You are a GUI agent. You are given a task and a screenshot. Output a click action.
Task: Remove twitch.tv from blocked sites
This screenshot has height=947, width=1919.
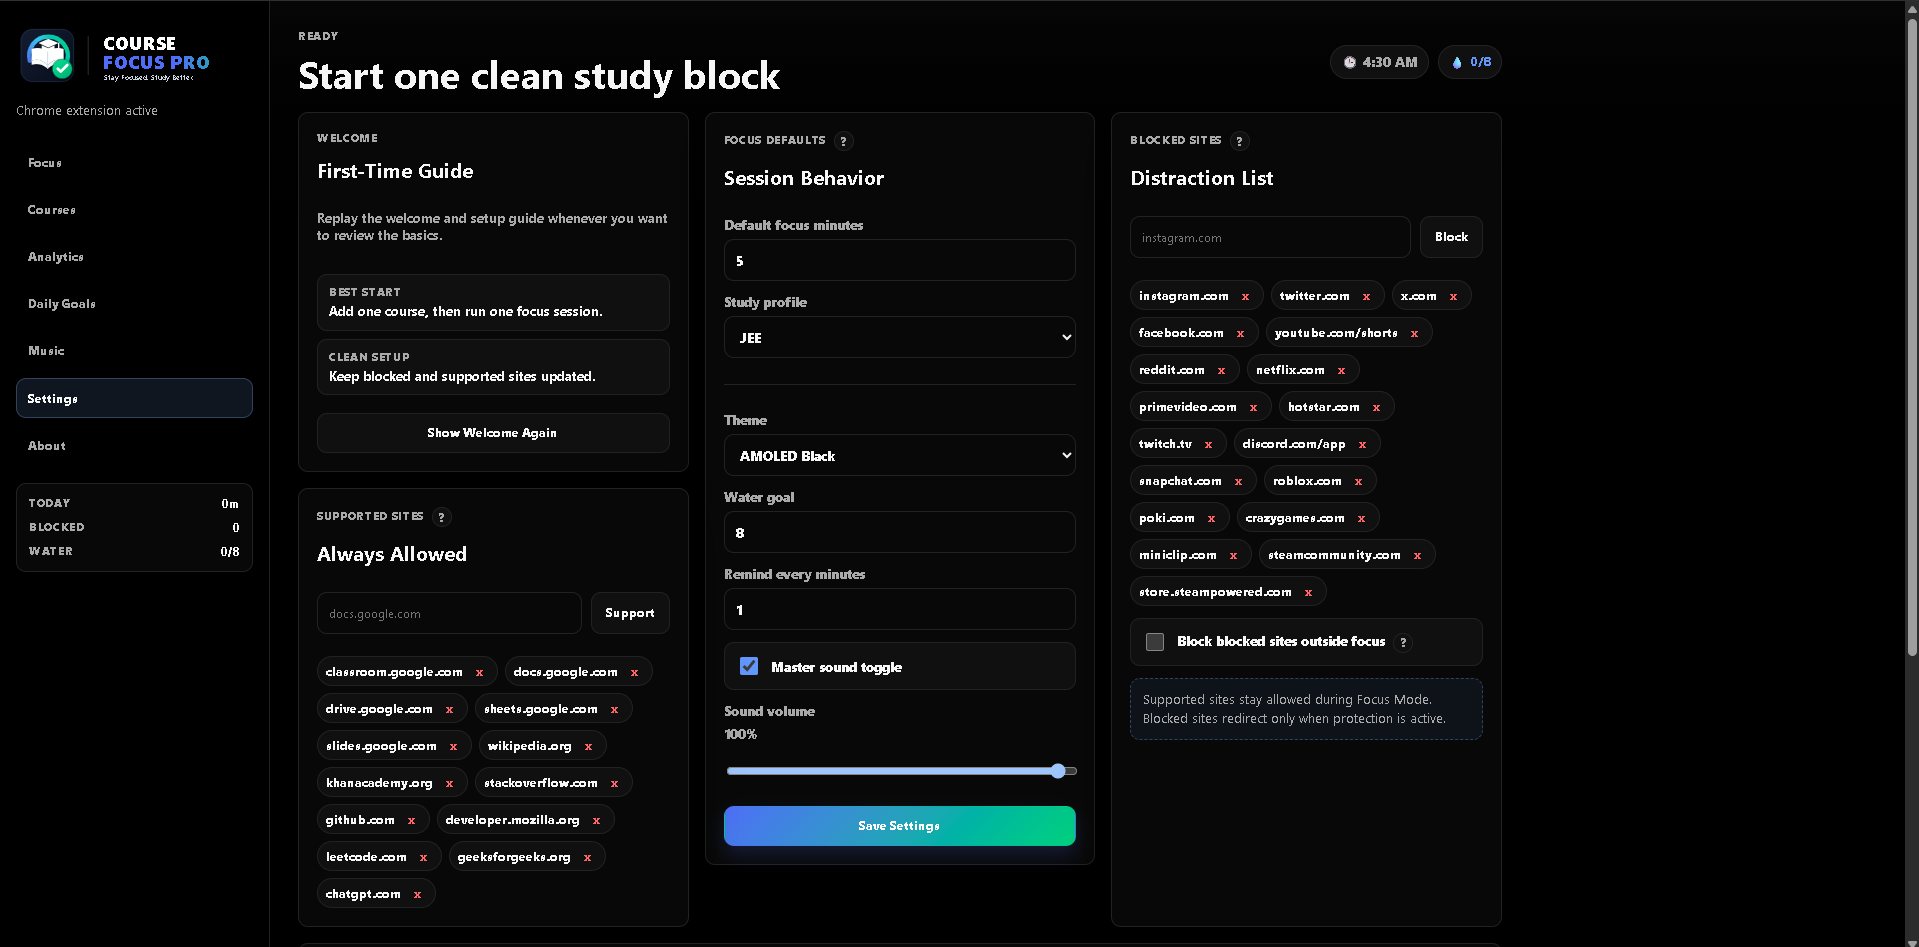(1208, 445)
